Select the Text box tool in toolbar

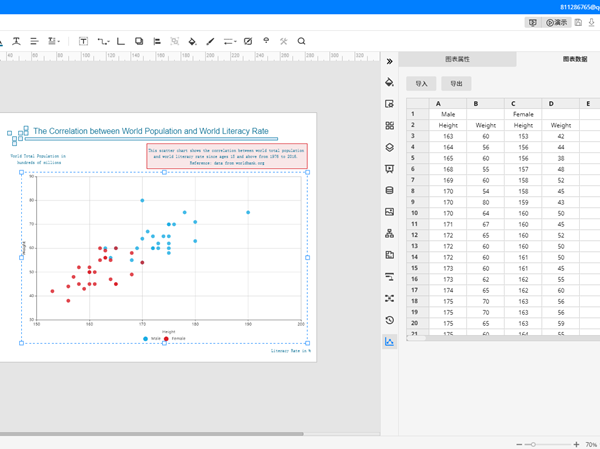click(83, 41)
